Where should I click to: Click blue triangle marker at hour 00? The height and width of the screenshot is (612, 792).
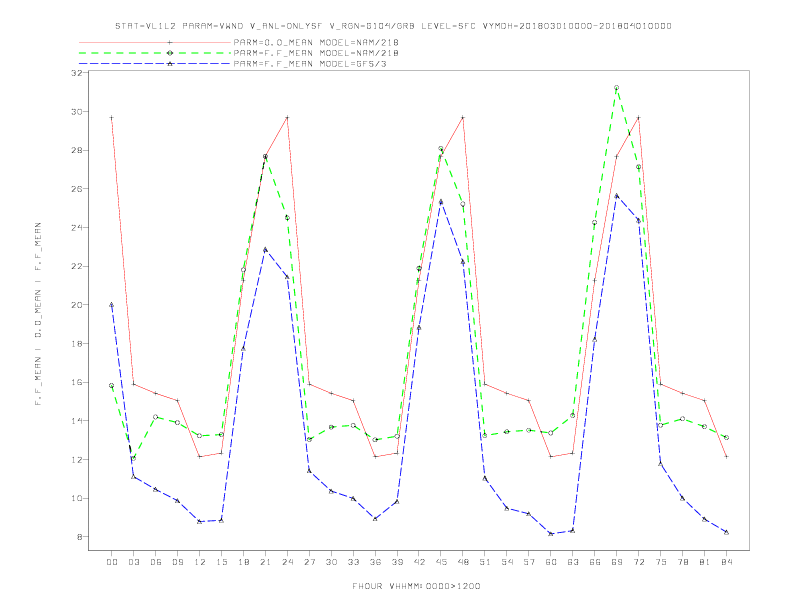(x=112, y=304)
